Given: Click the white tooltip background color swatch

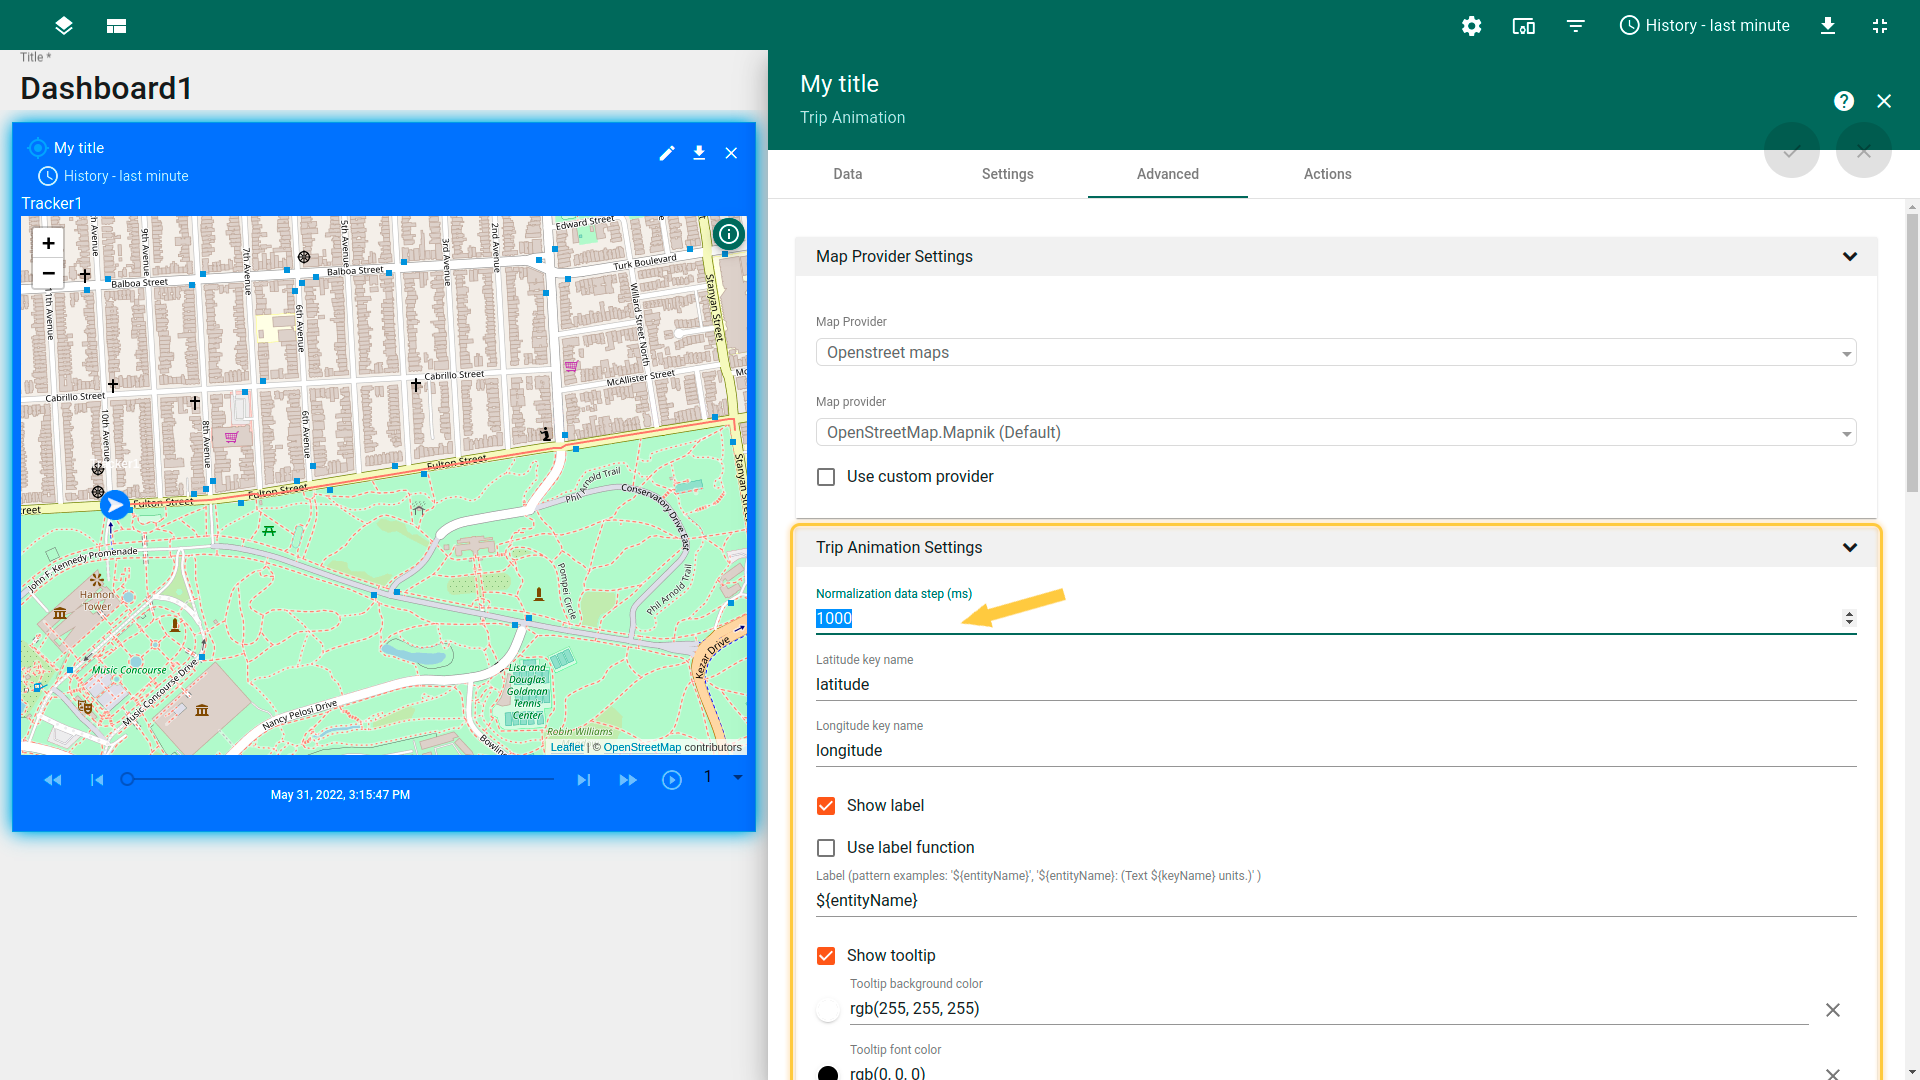Looking at the screenshot, I should [x=828, y=1010].
